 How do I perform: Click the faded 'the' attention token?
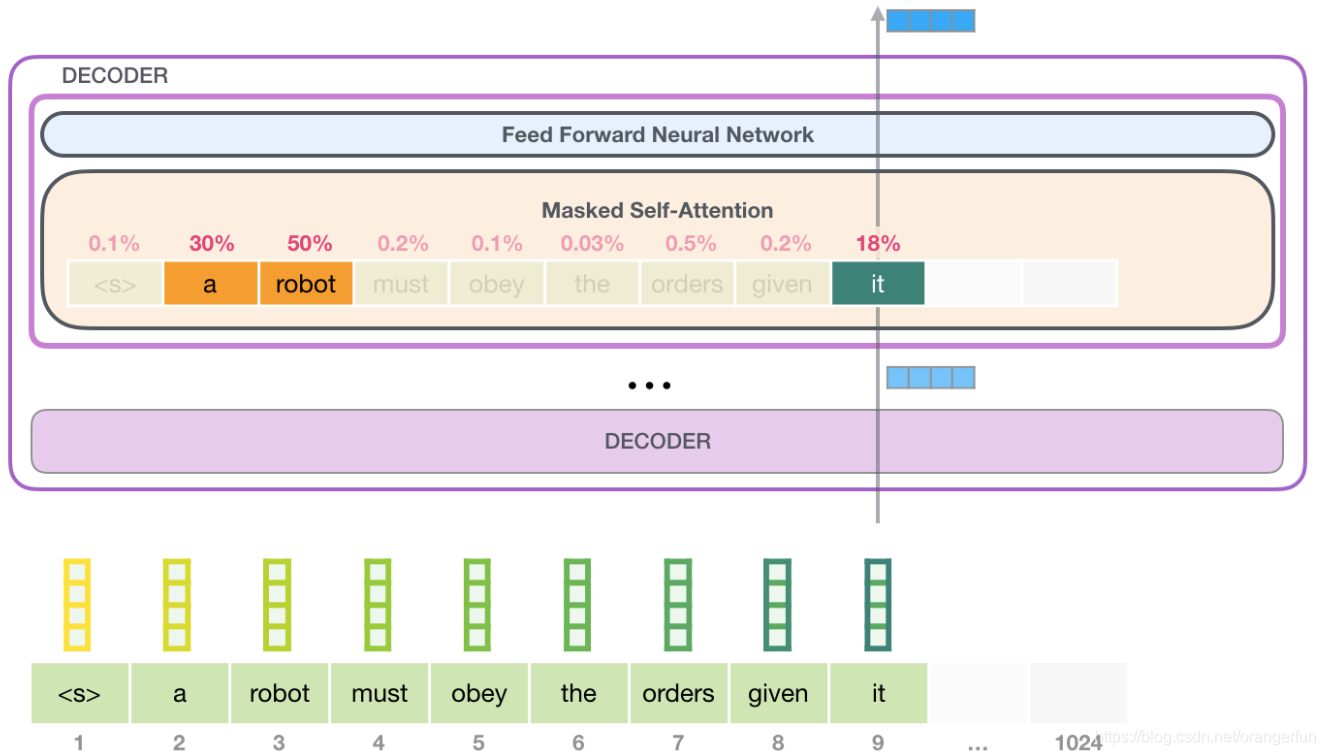592,284
